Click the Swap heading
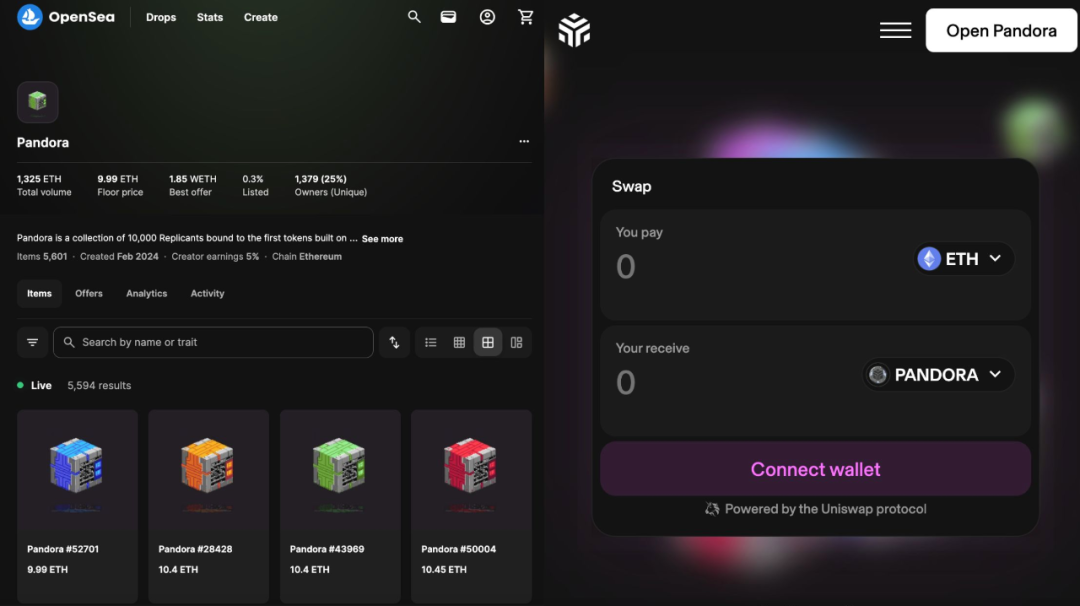 (632, 187)
